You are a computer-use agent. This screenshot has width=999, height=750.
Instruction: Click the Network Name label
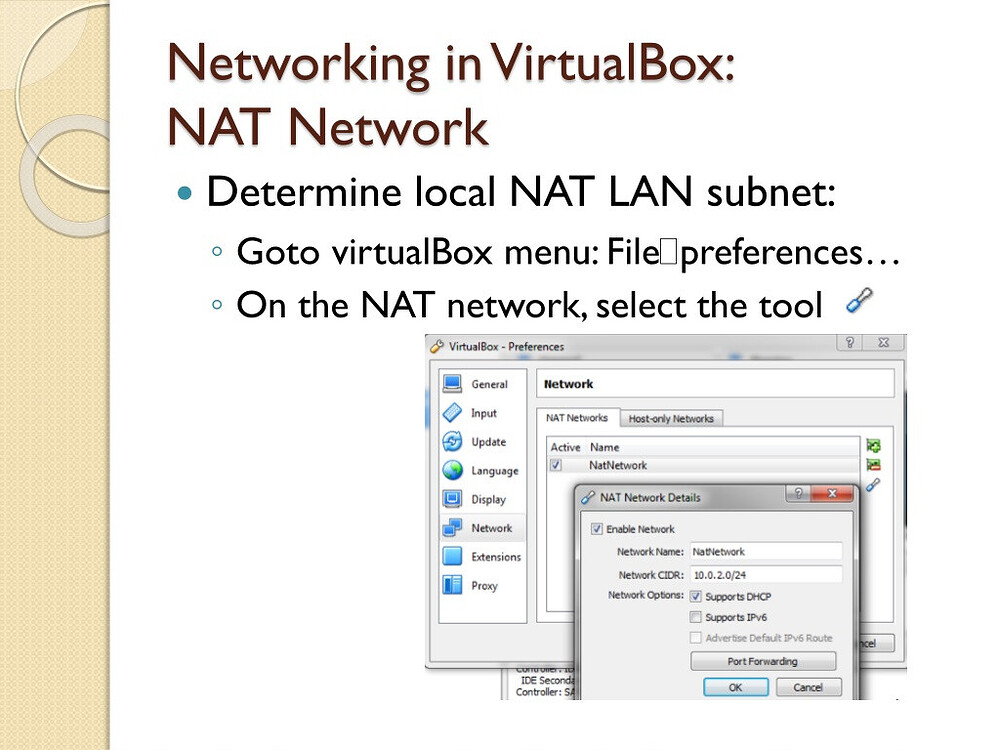(x=650, y=552)
